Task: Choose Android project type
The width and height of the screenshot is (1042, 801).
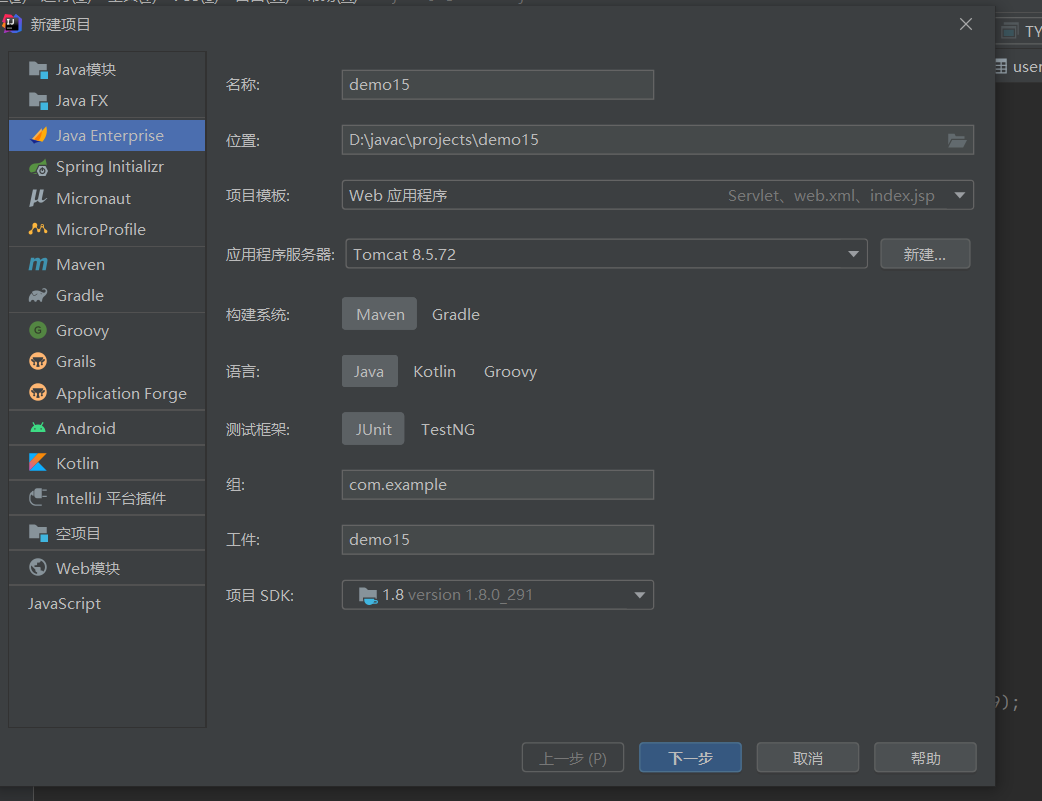Action: tap(107, 428)
